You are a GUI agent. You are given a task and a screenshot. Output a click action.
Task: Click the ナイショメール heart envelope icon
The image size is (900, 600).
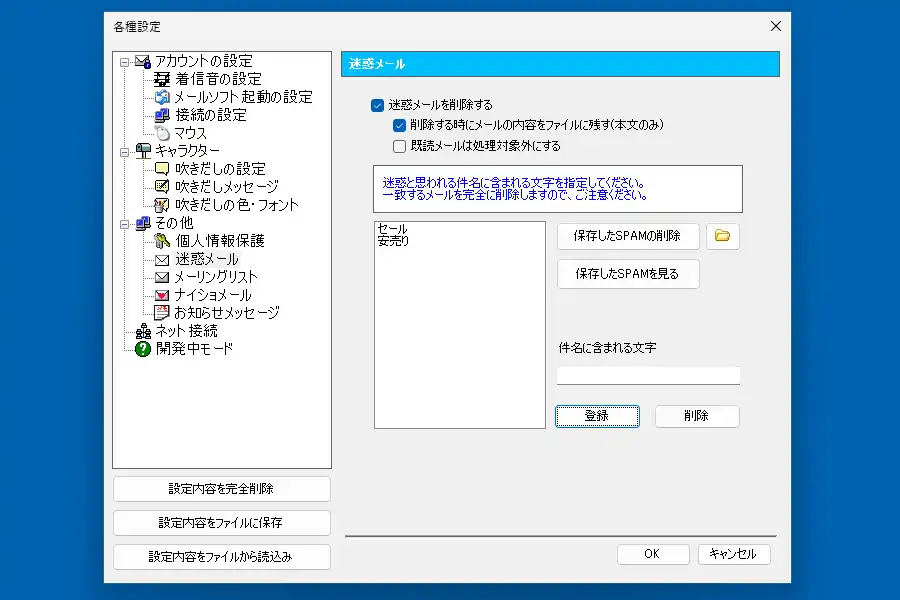(162, 295)
